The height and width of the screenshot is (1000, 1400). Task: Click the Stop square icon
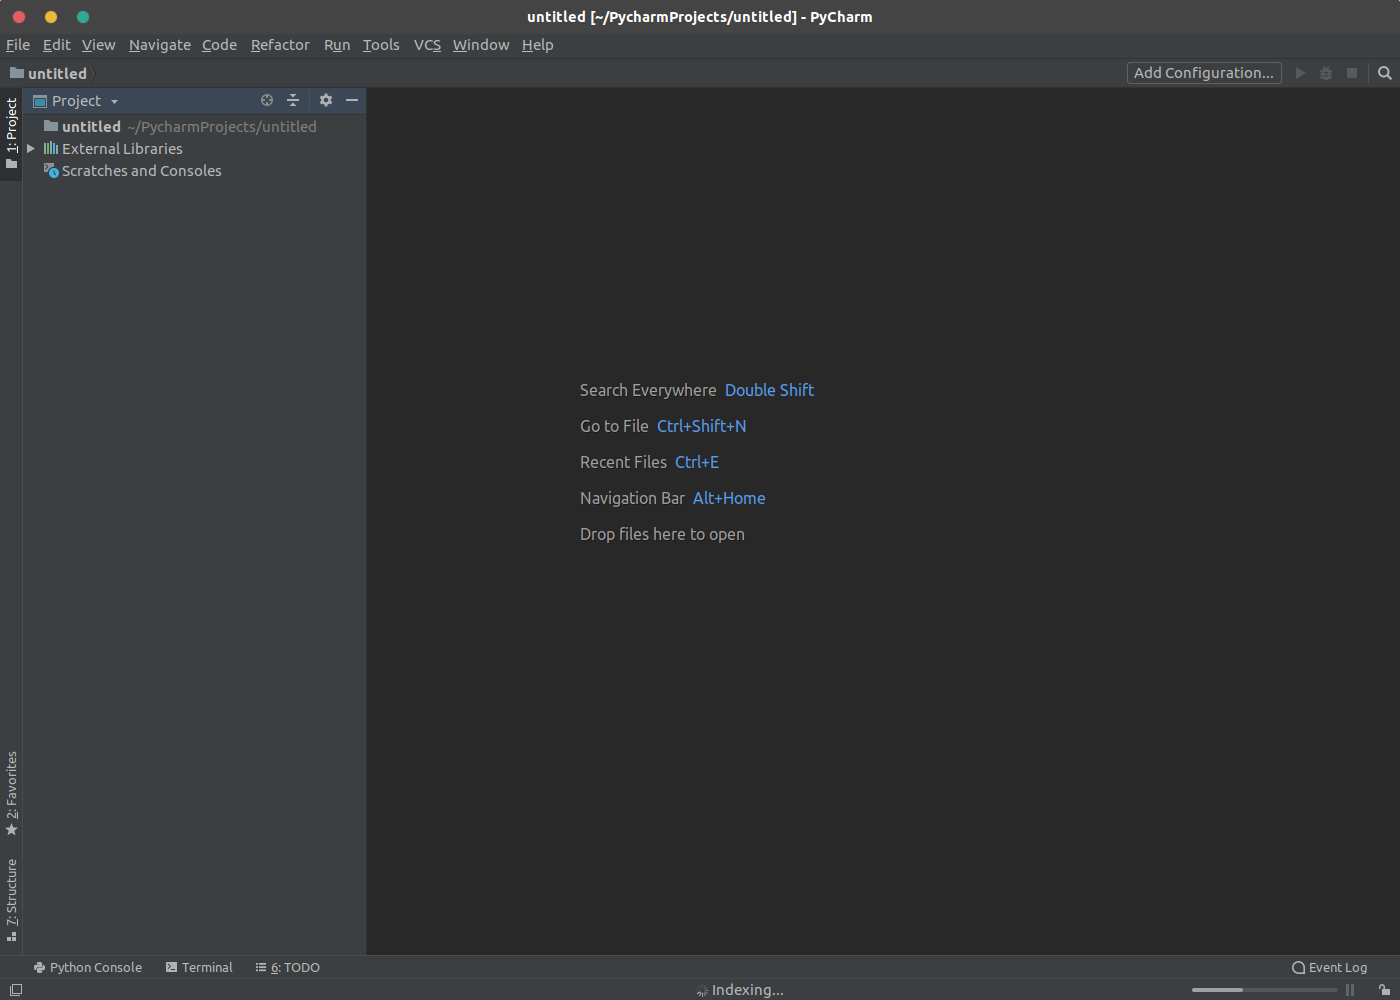(x=1352, y=73)
